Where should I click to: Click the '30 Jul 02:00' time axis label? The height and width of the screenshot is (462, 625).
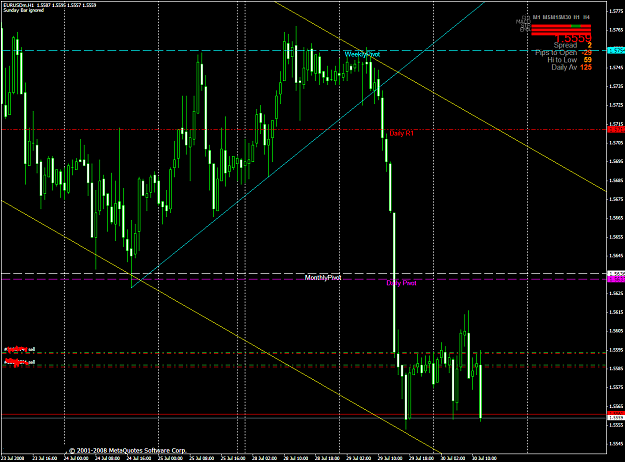(x=453, y=458)
